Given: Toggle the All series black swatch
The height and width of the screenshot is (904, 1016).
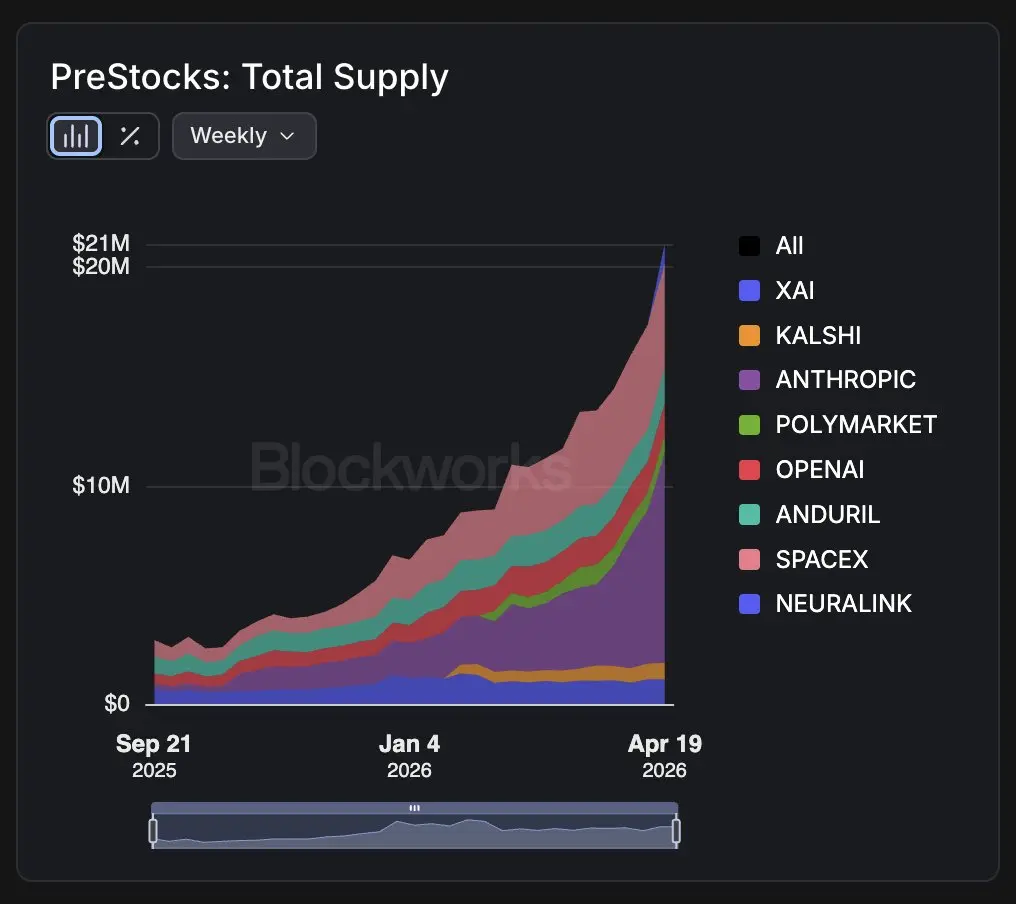Looking at the screenshot, I should point(749,246).
